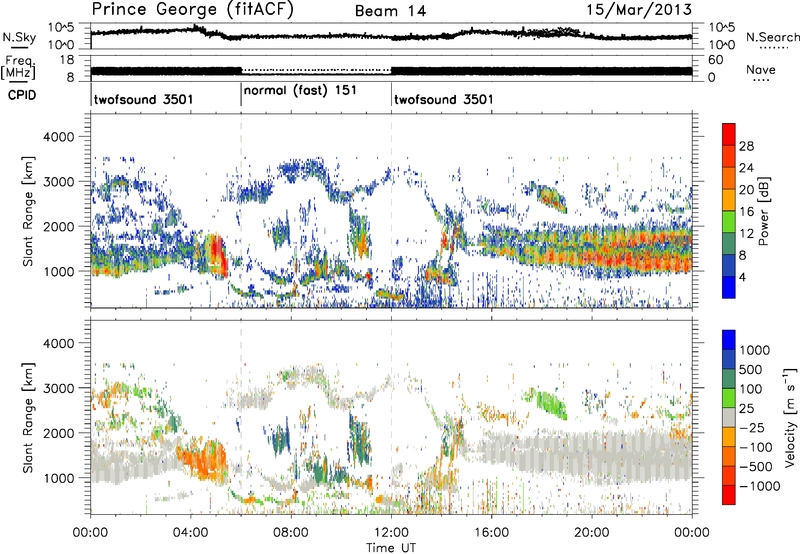Image resolution: width=800 pixels, height=554 pixels.
Task: Click the 'CPID' row label
Action: click(22, 95)
